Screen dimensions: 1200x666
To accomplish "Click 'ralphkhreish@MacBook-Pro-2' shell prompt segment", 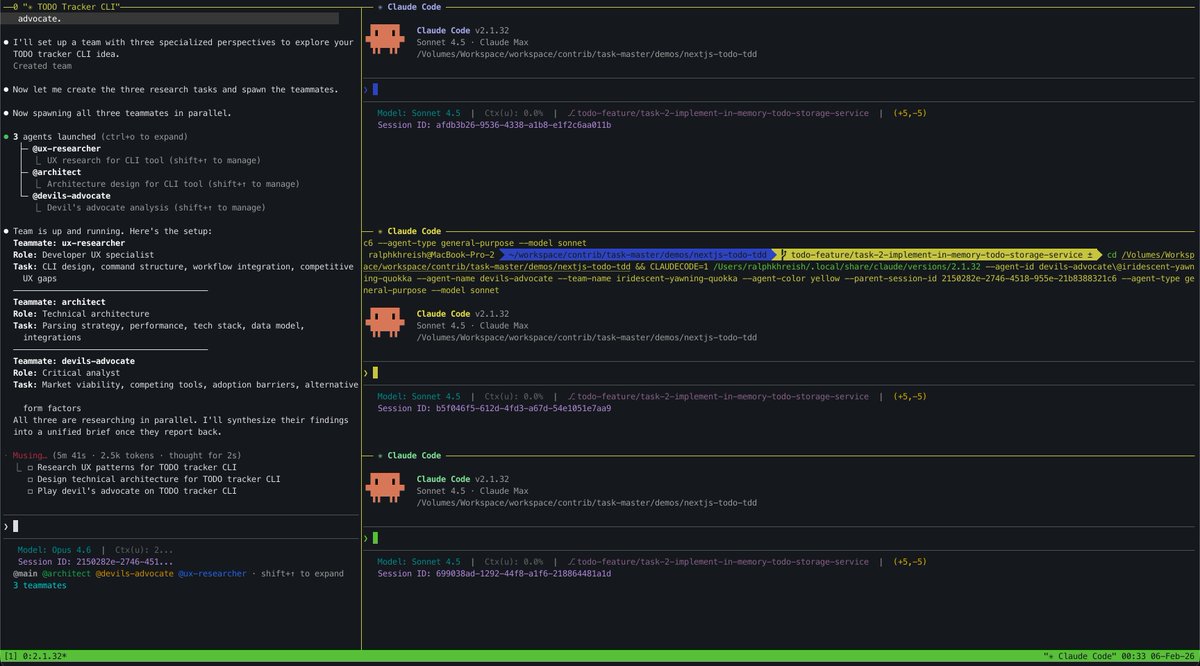I will (431, 255).
